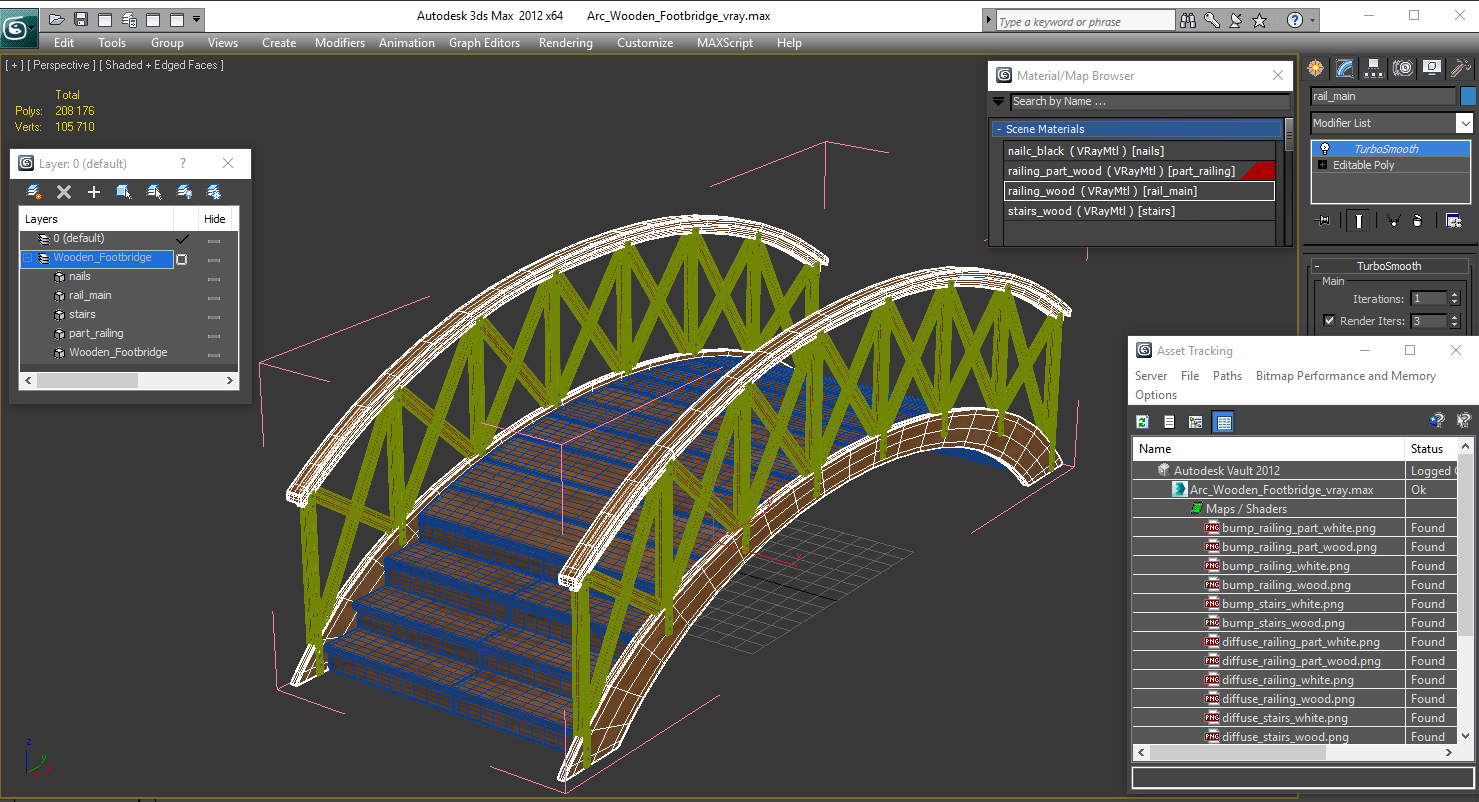This screenshot has height=802, width=1479.
Task: Click the Open File icon in quick access toolbar
Action: pos(57,19)
